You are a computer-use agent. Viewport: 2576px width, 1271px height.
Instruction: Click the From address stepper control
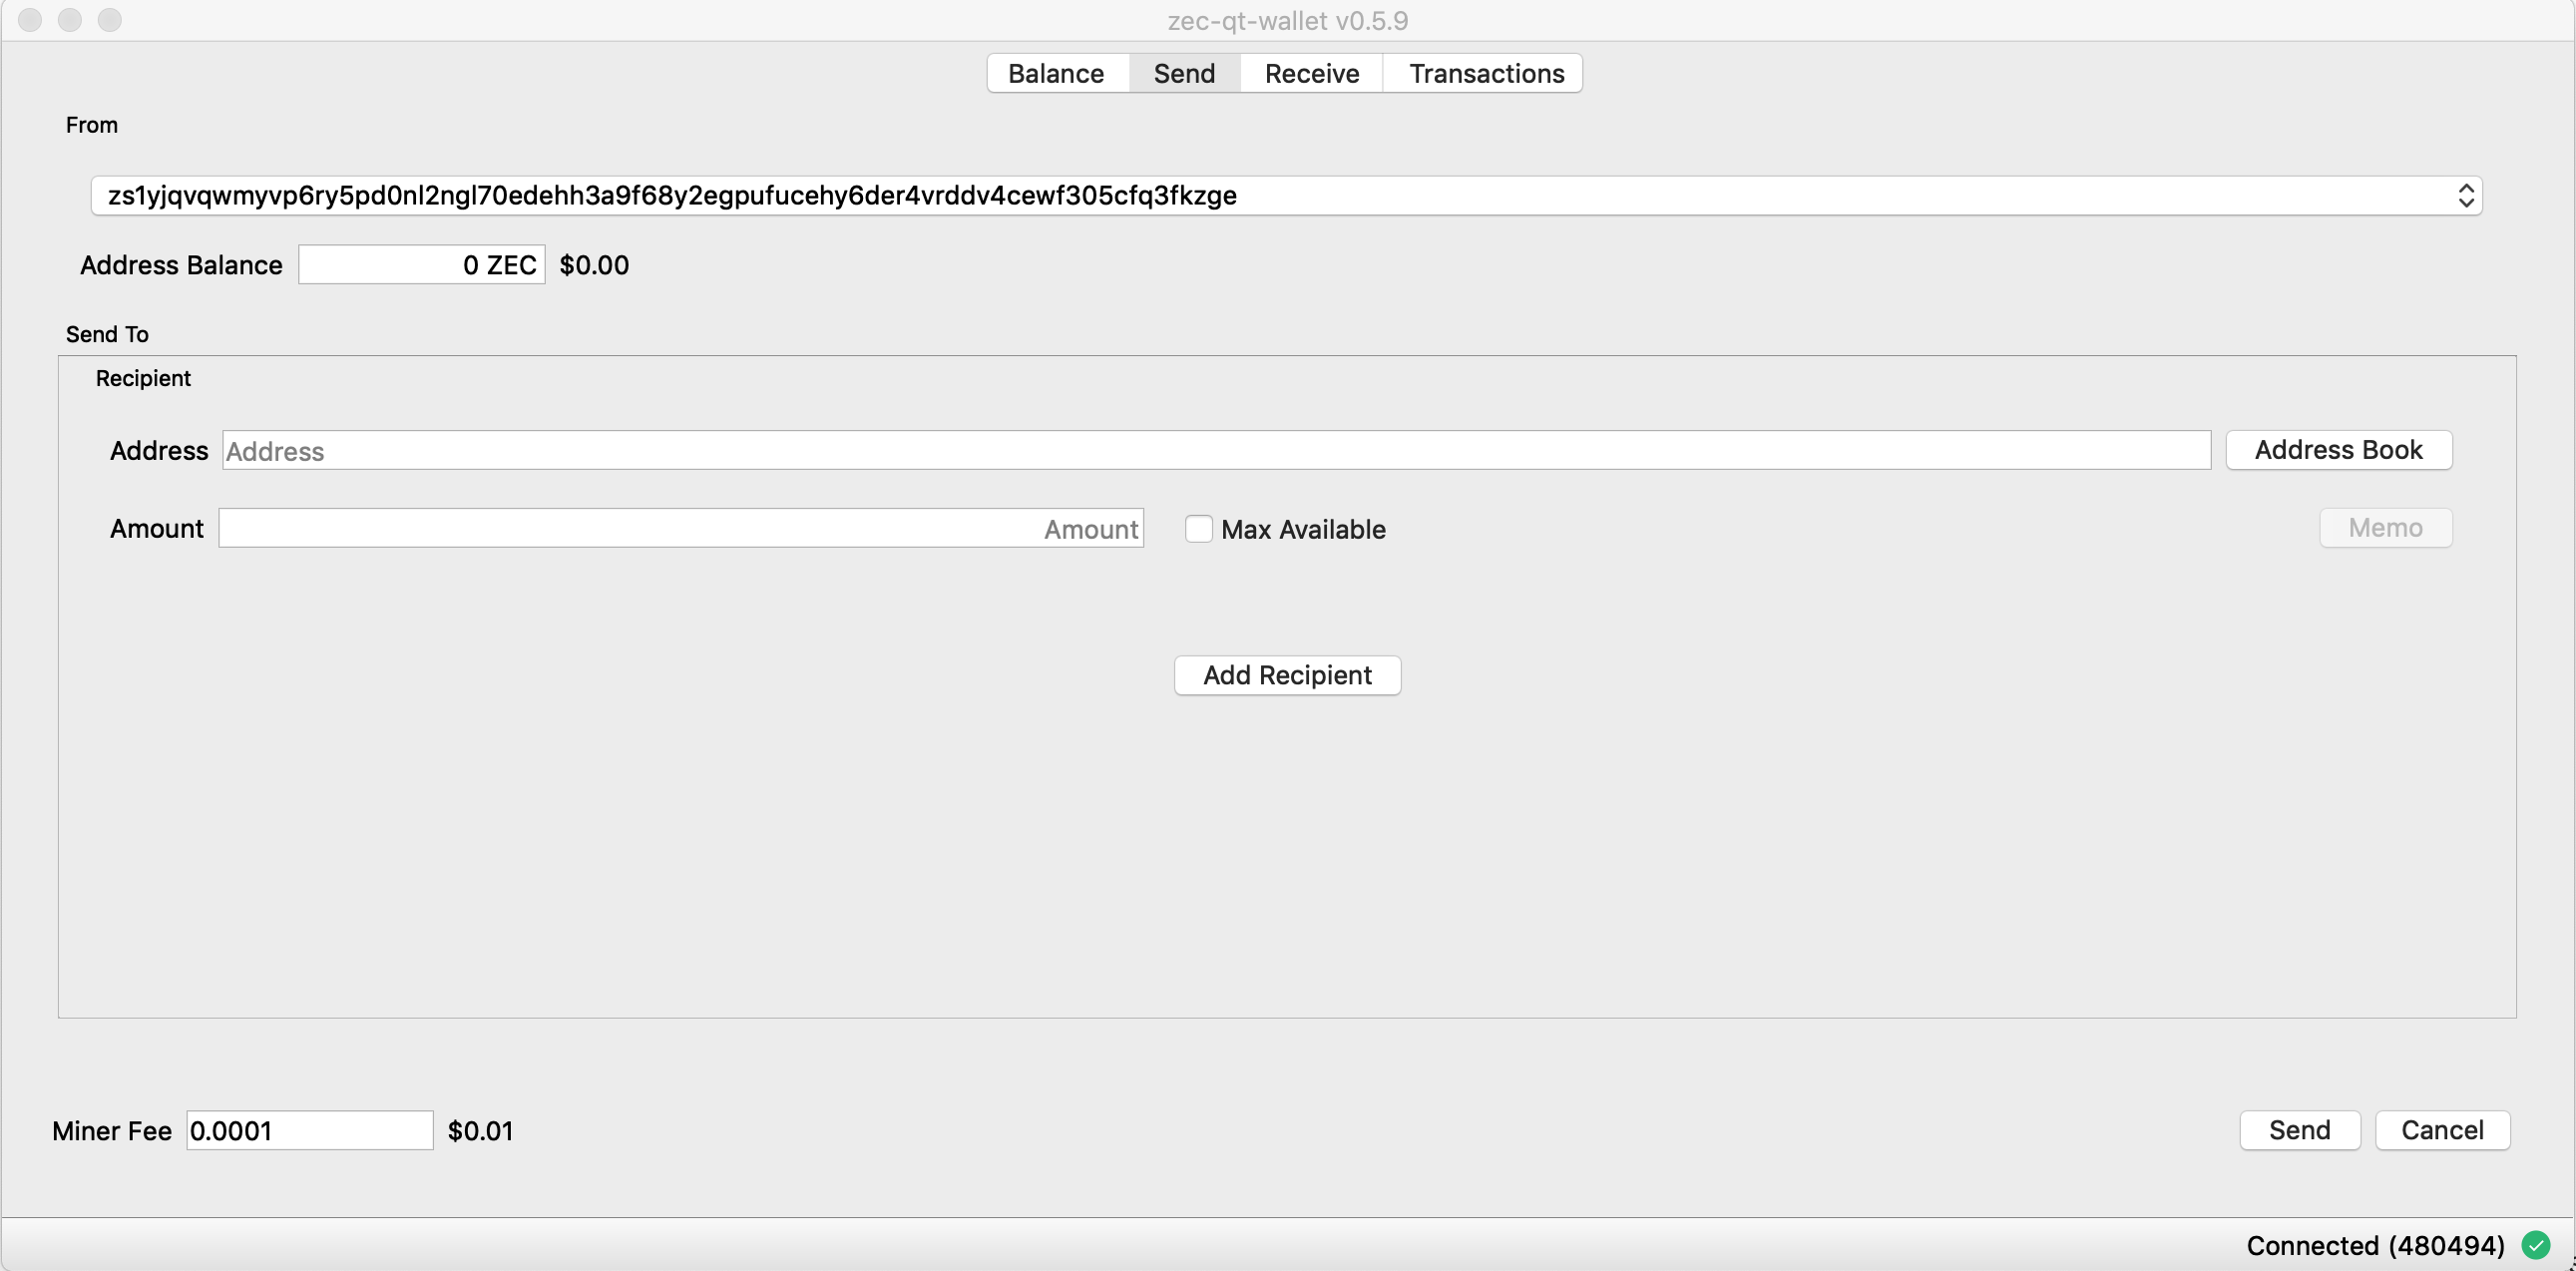[2466, 196]
